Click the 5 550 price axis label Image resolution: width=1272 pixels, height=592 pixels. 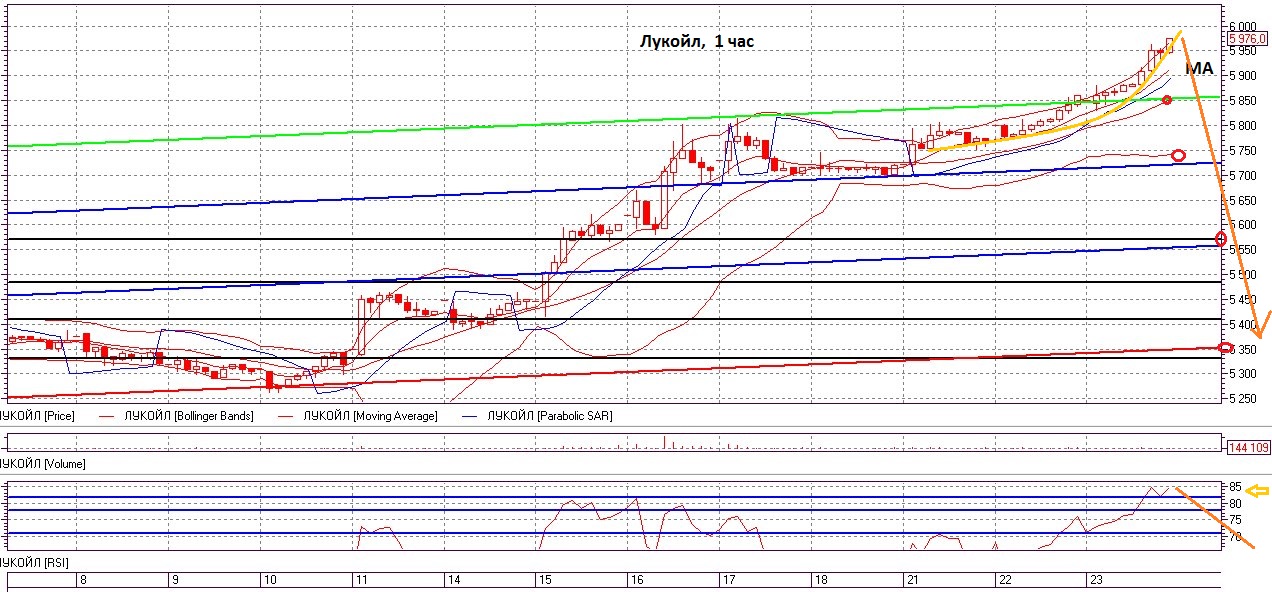tap(1243, 250)
